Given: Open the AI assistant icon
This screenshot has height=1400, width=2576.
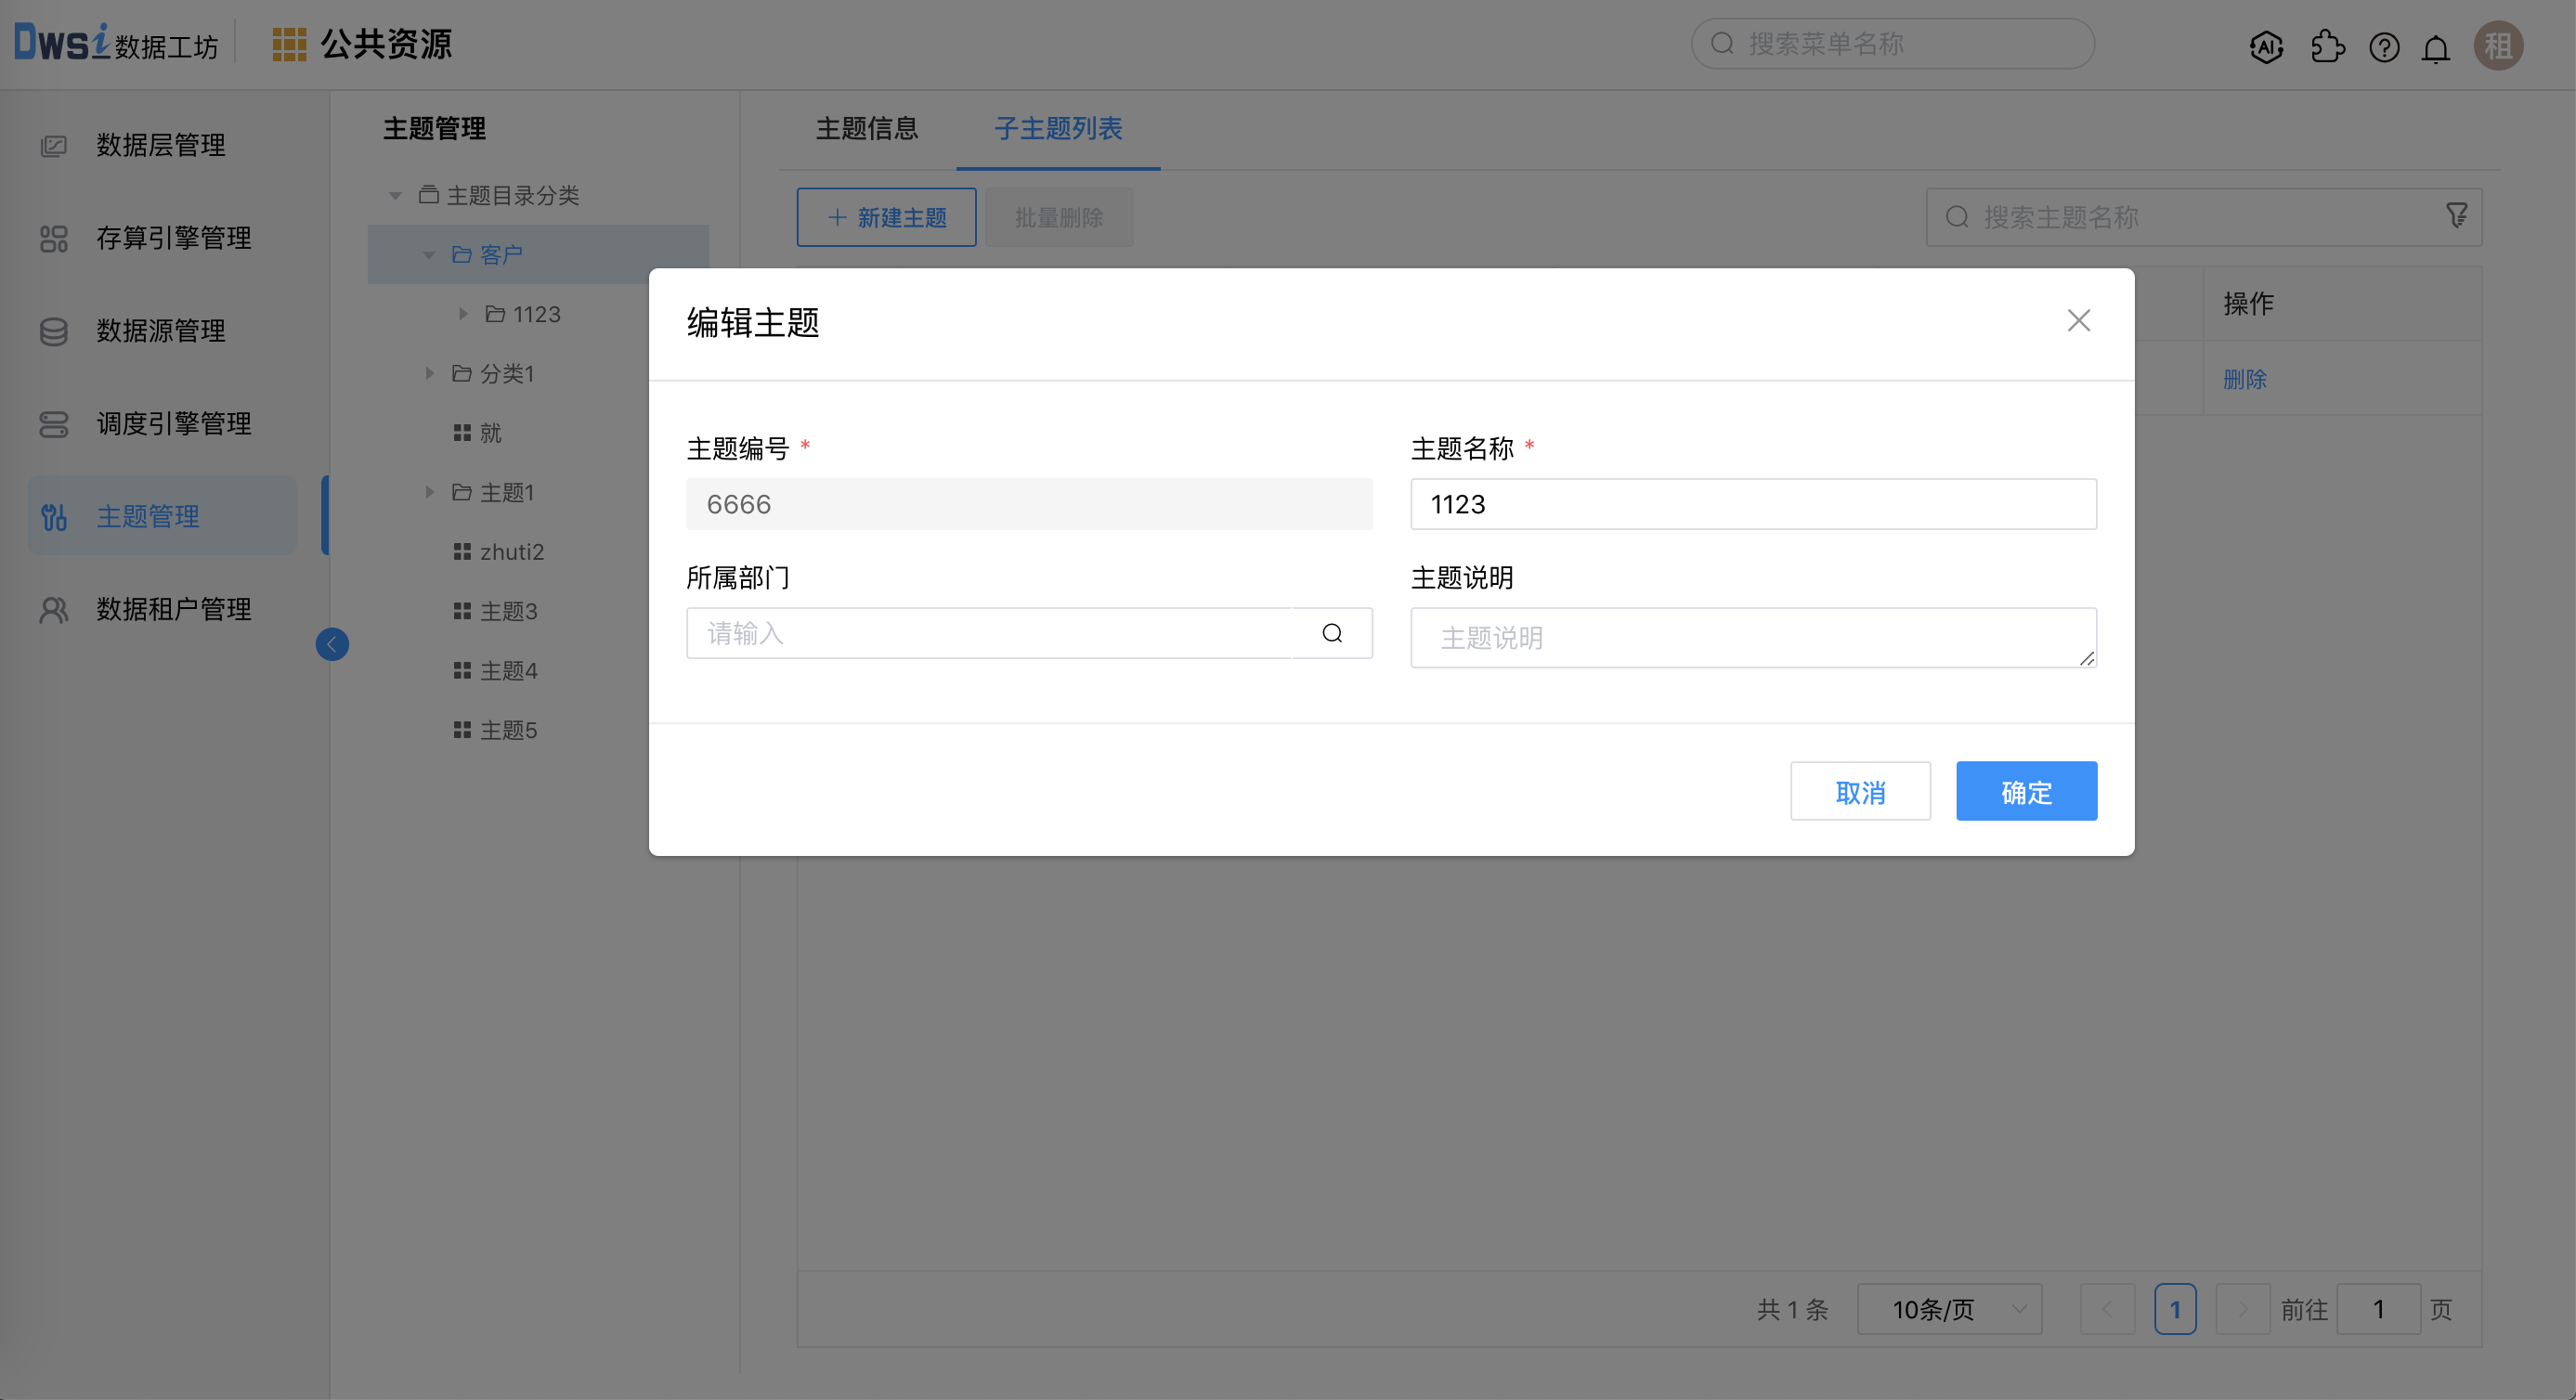Looking at the screenshot, I should [x=2266, y=46].
